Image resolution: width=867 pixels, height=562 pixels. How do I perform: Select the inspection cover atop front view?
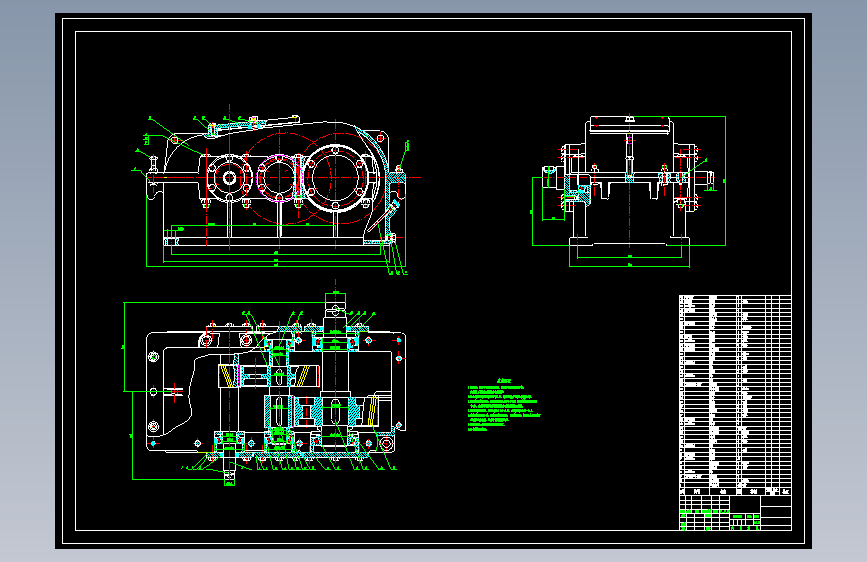click(253, 125)
